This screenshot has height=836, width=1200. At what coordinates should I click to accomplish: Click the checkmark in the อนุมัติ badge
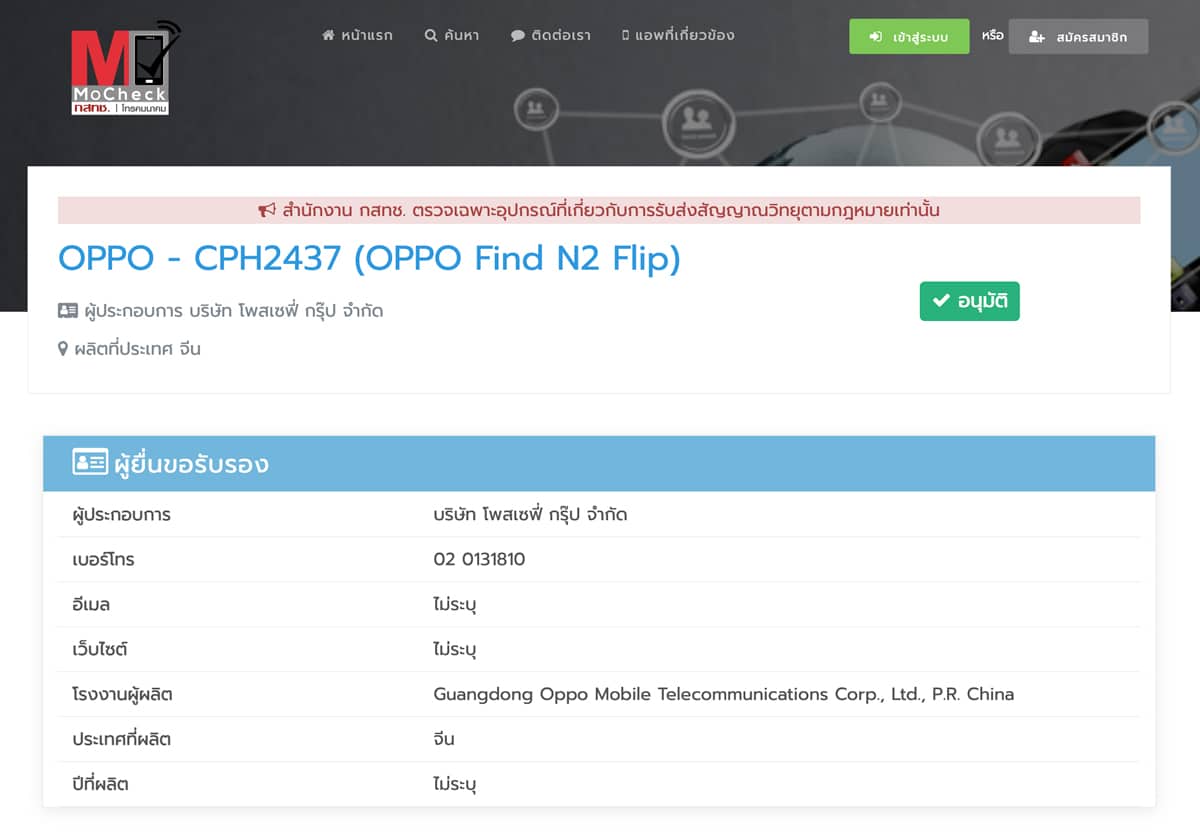click(941, 301)
